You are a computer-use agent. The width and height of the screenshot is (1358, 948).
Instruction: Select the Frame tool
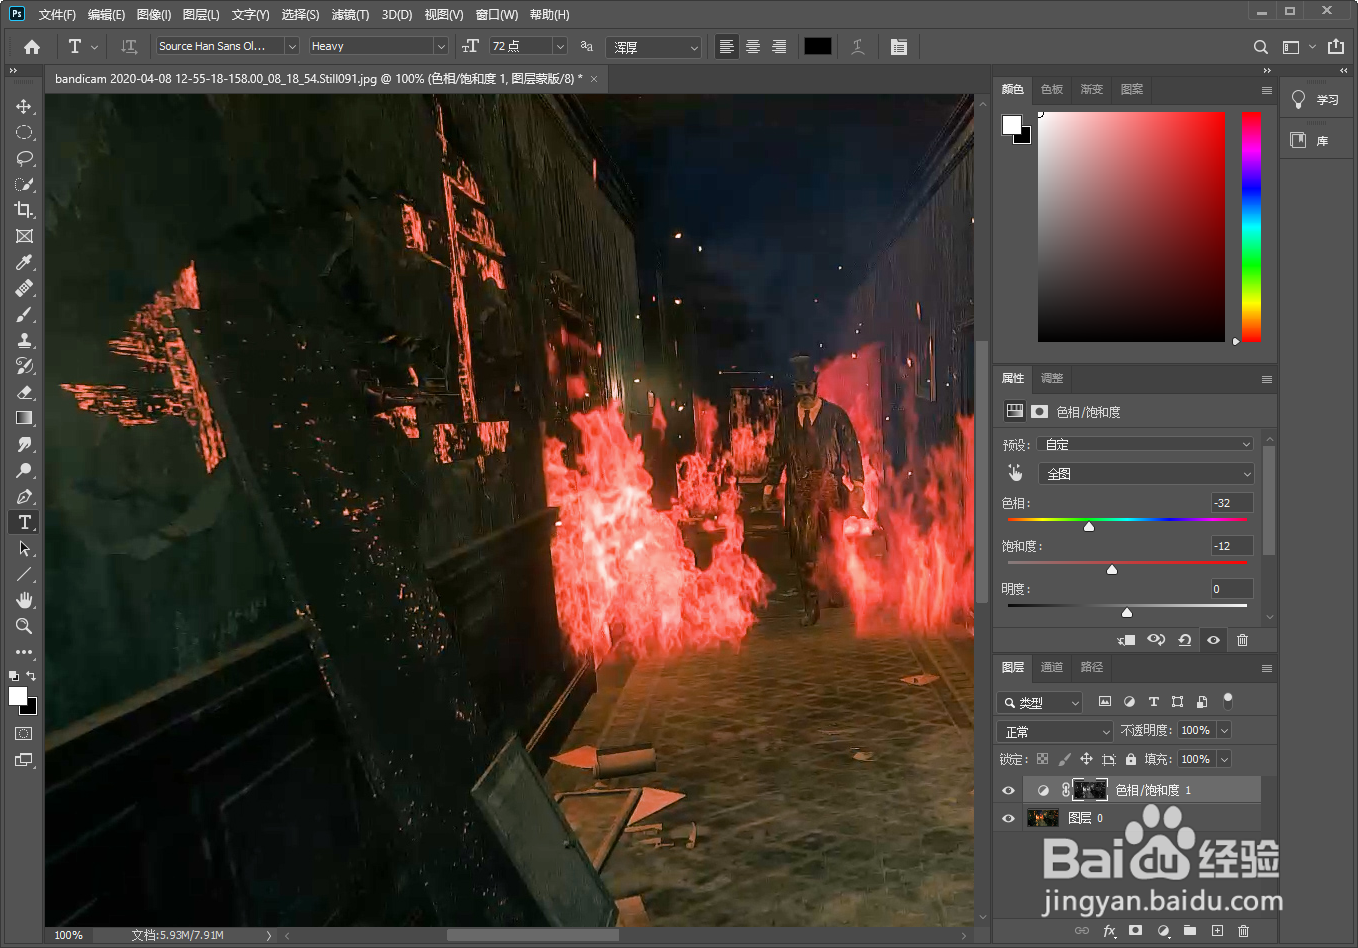pos(24,236)
